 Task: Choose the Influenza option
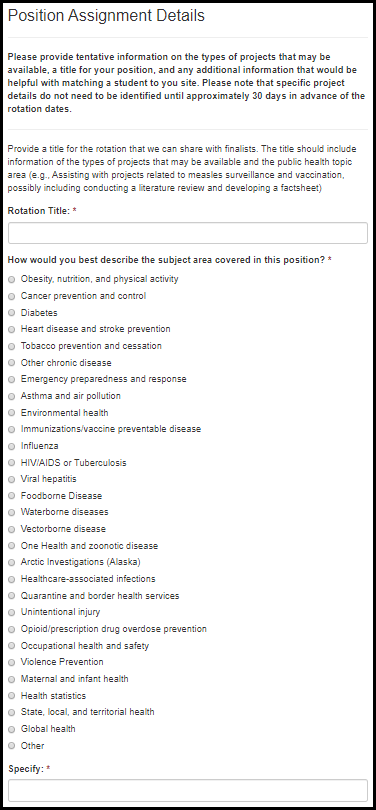[12, 446]
